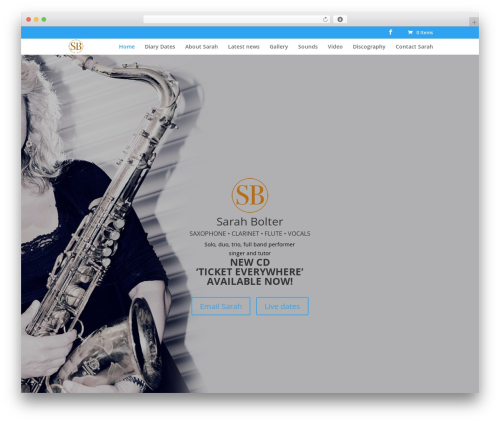Open the Latest news page
The height and width of the screenshot is (423, 500).
pyautogui.click(x=244, y=47)
